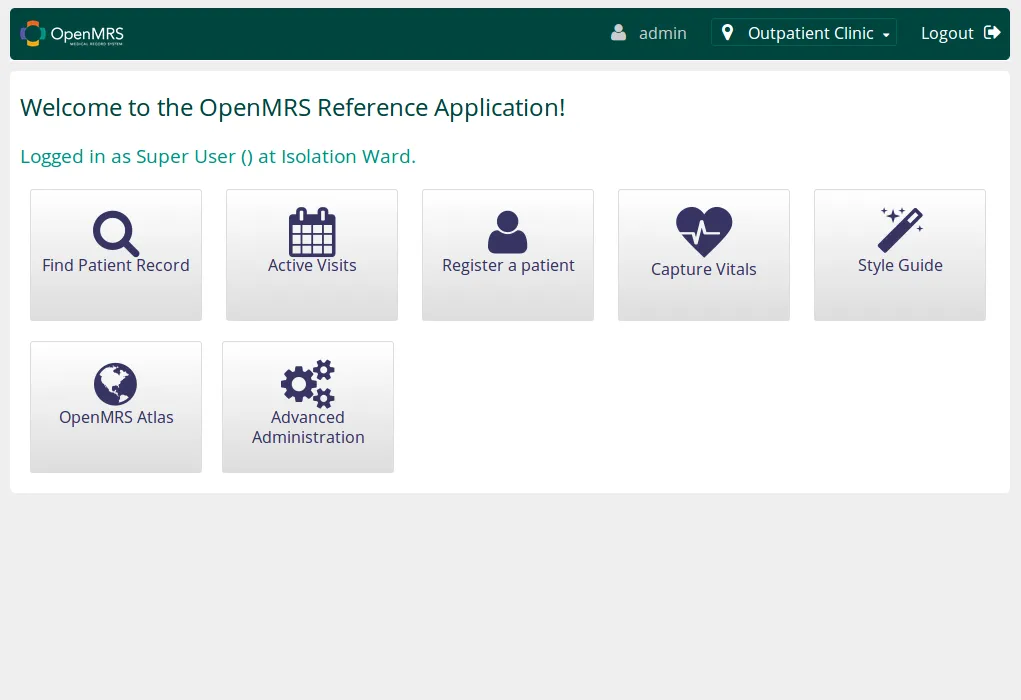This screenshot has height=700, width=1021.
Task: Open the admin account link
Action: point(662,33)
